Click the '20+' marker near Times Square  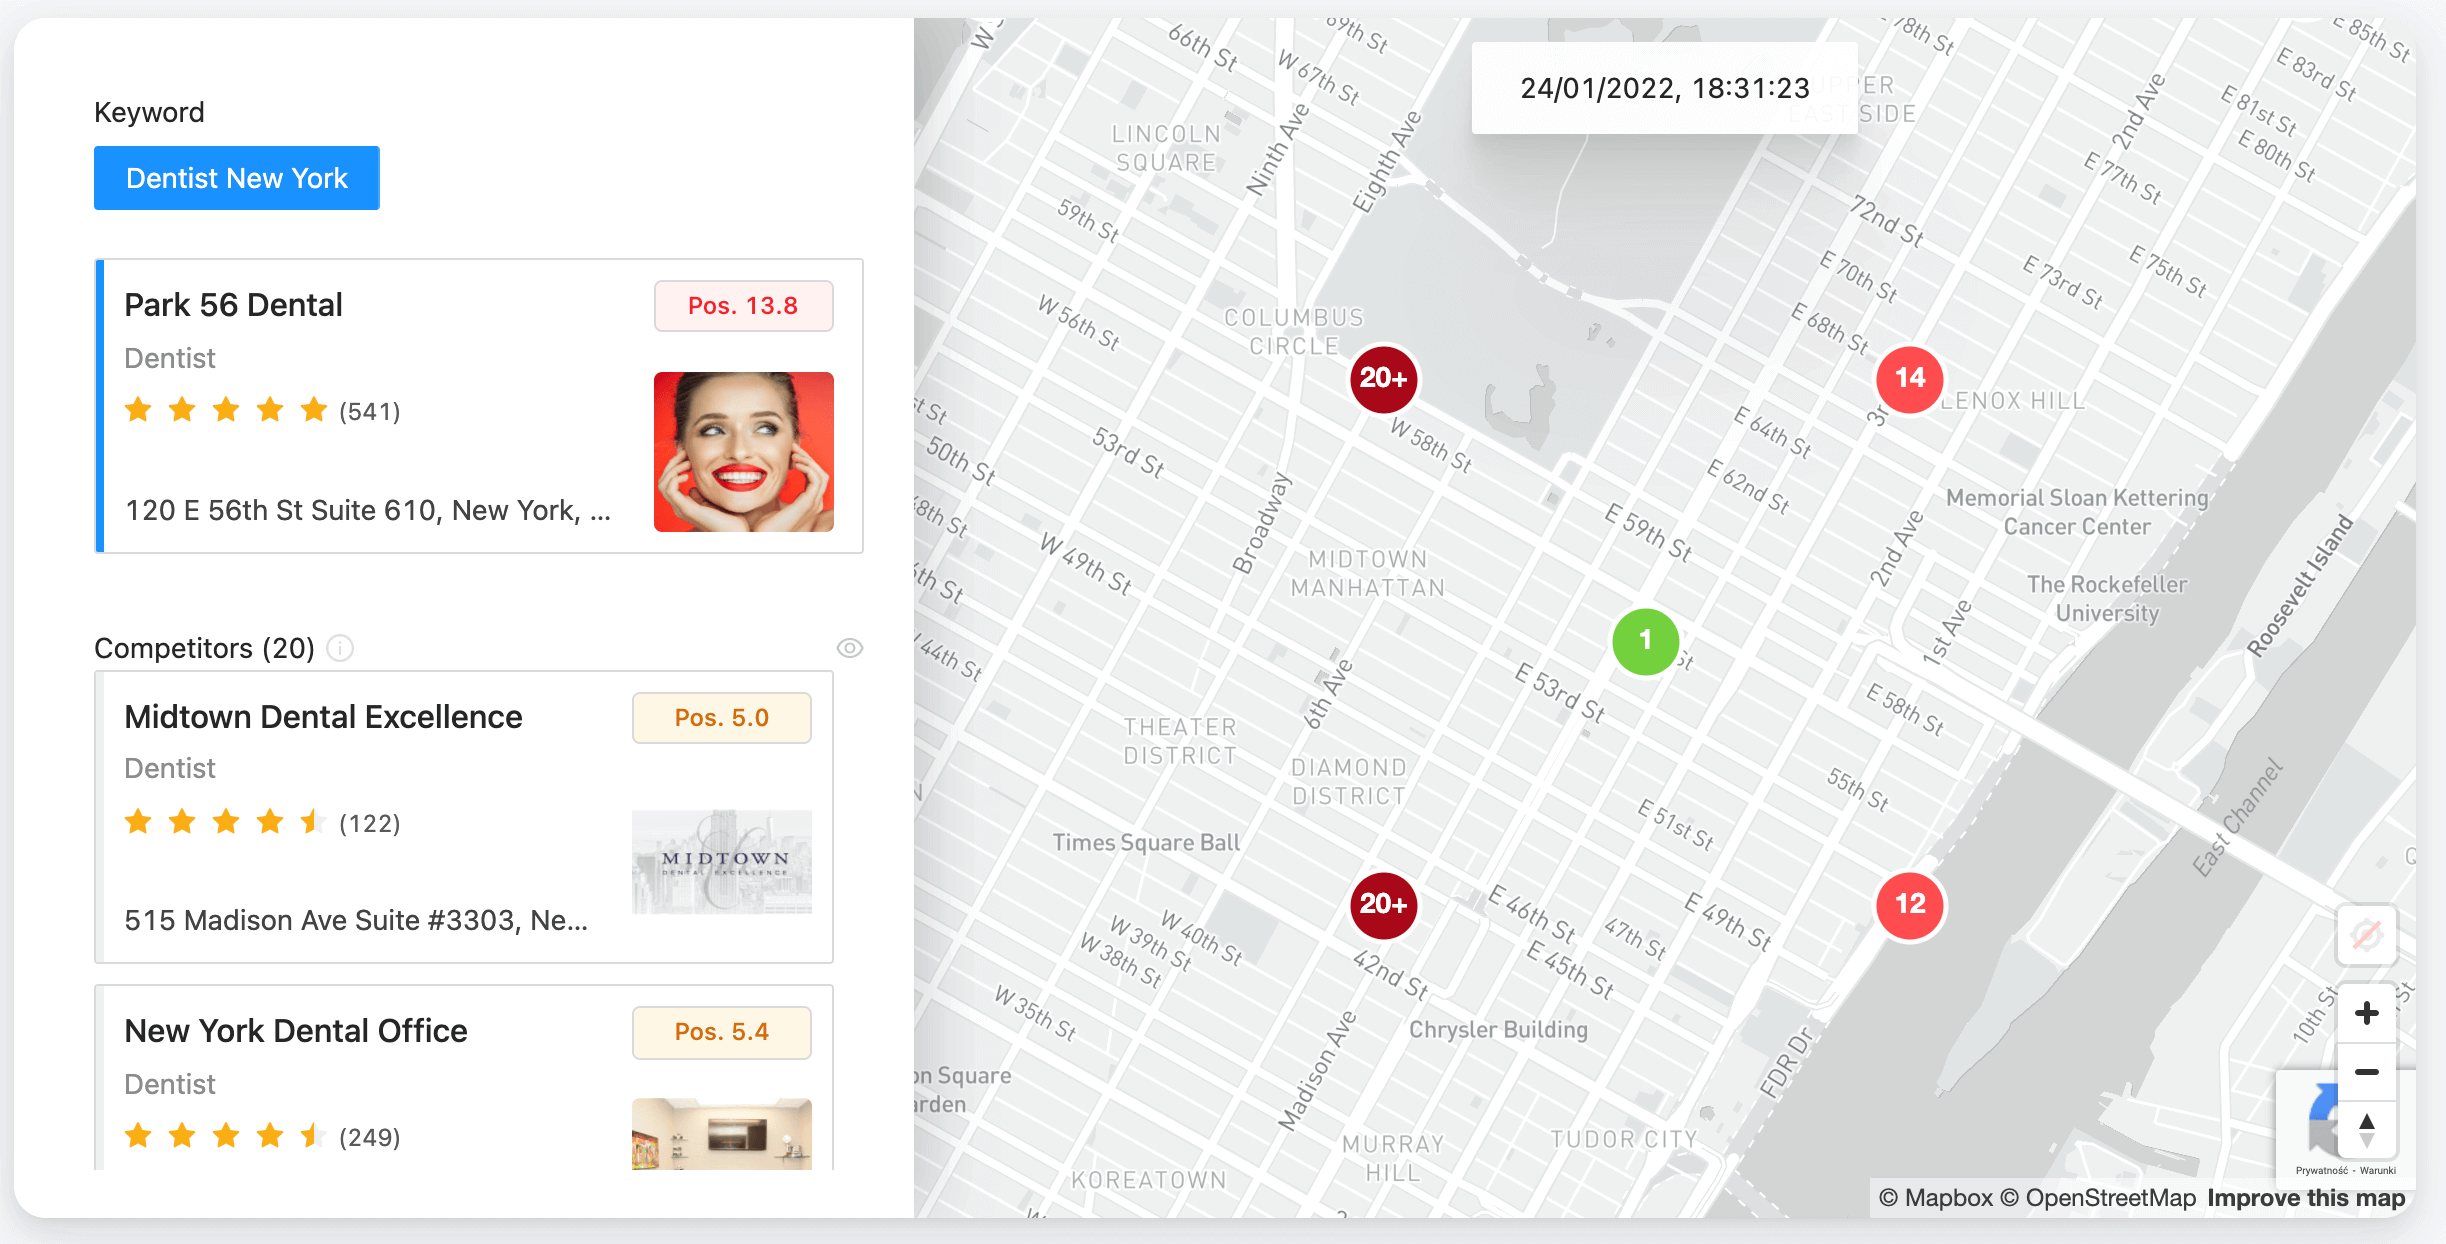(1383, 904)
